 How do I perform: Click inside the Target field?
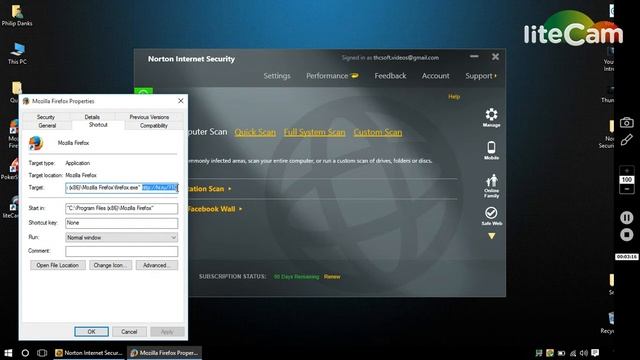pos(122,188)
